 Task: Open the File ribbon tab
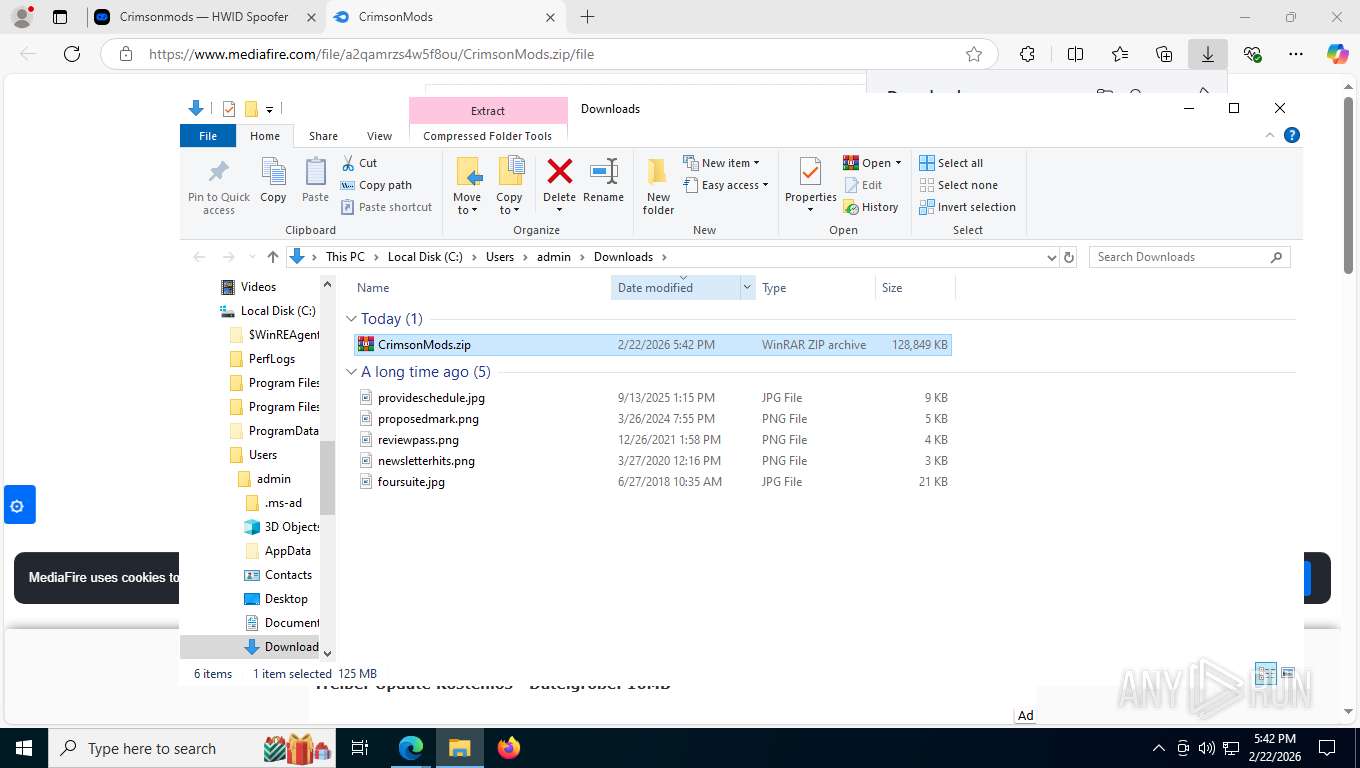coord(208,136)
